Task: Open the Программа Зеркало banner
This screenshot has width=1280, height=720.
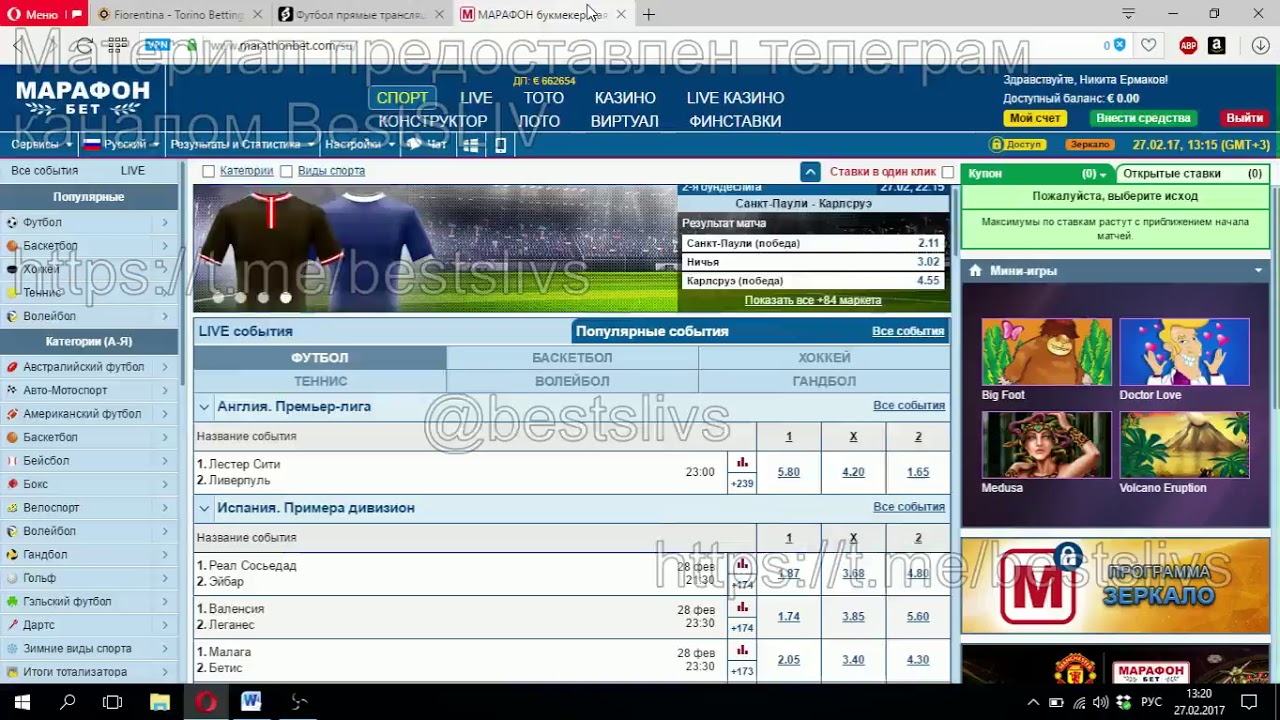Action: pyautogui.click(x=1115, y=587)
